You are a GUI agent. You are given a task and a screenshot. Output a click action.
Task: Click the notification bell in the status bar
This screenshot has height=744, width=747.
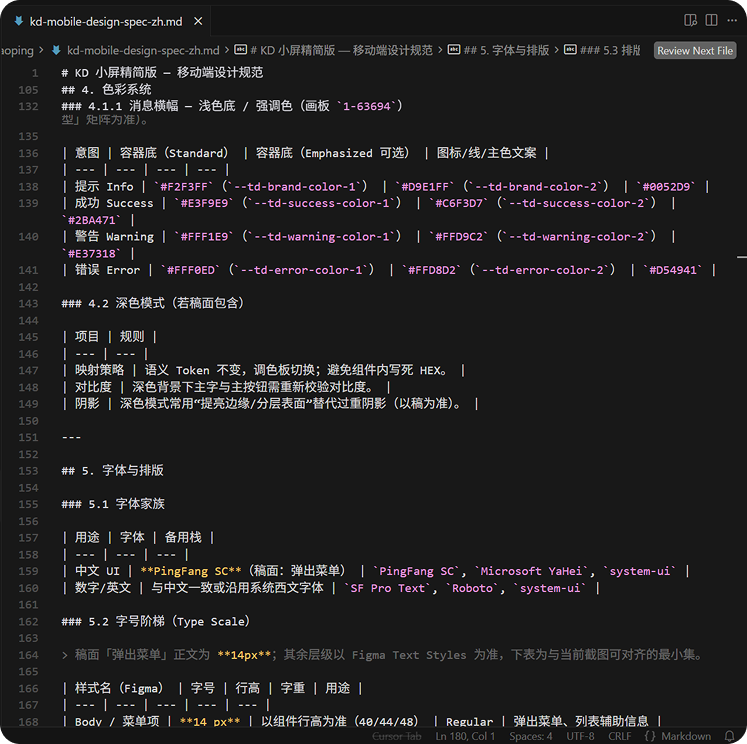point(729,736)
